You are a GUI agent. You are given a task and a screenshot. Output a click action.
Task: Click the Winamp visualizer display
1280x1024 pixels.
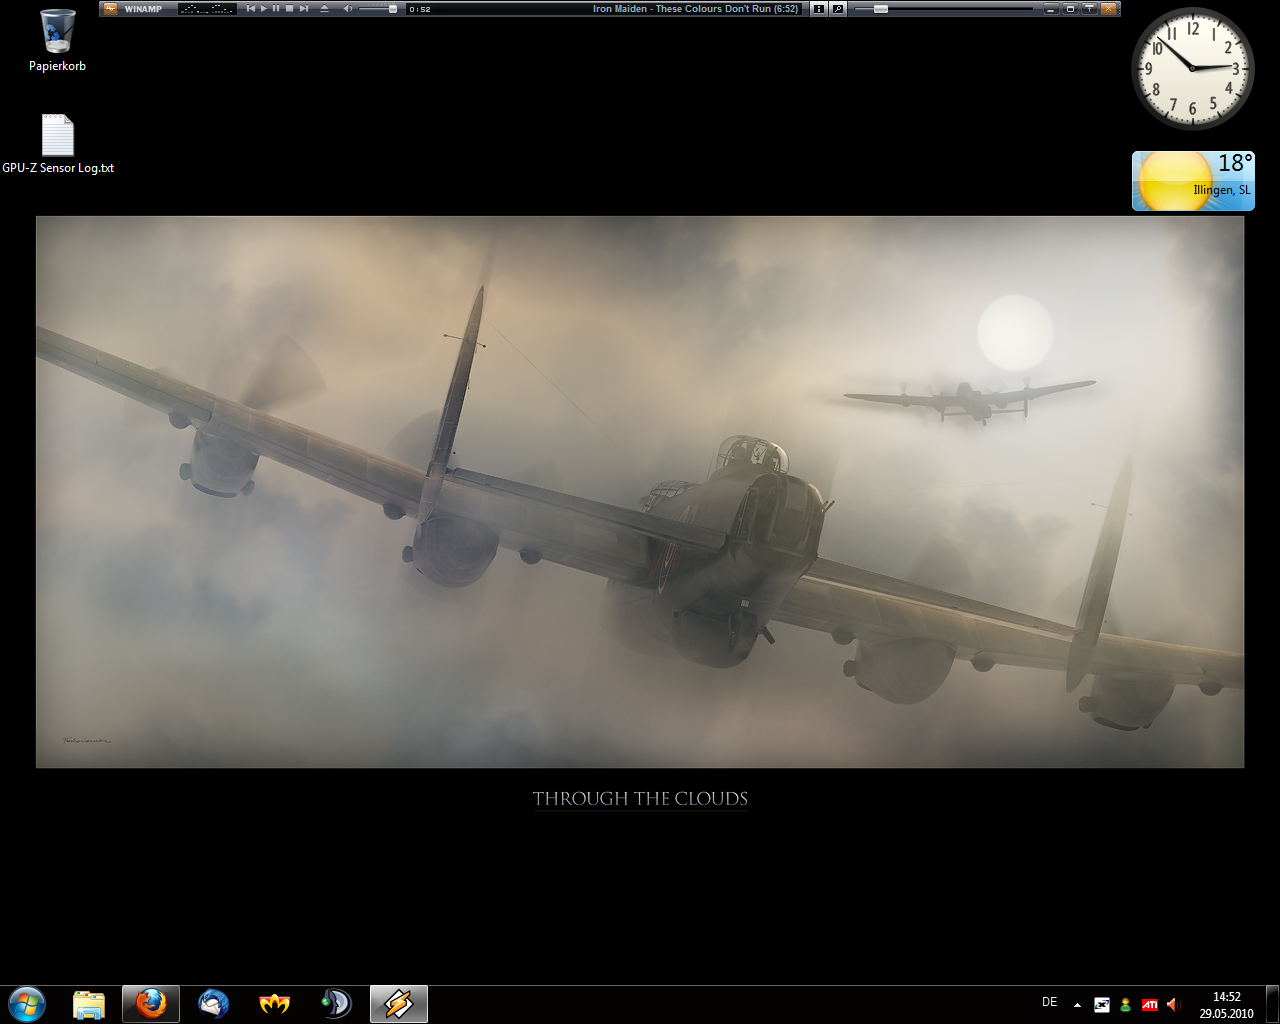207,8
